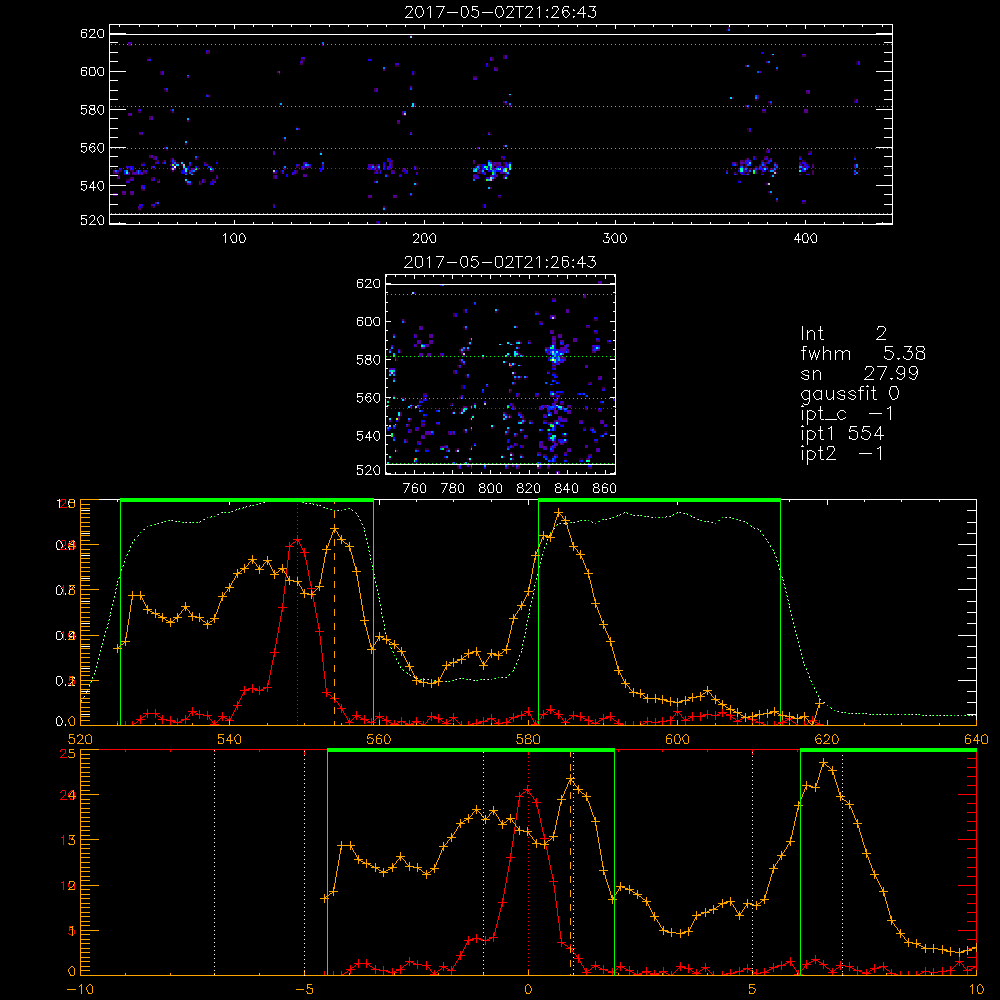
Task: Click the 300 x-axis label on the top plot
Action: 615,239
